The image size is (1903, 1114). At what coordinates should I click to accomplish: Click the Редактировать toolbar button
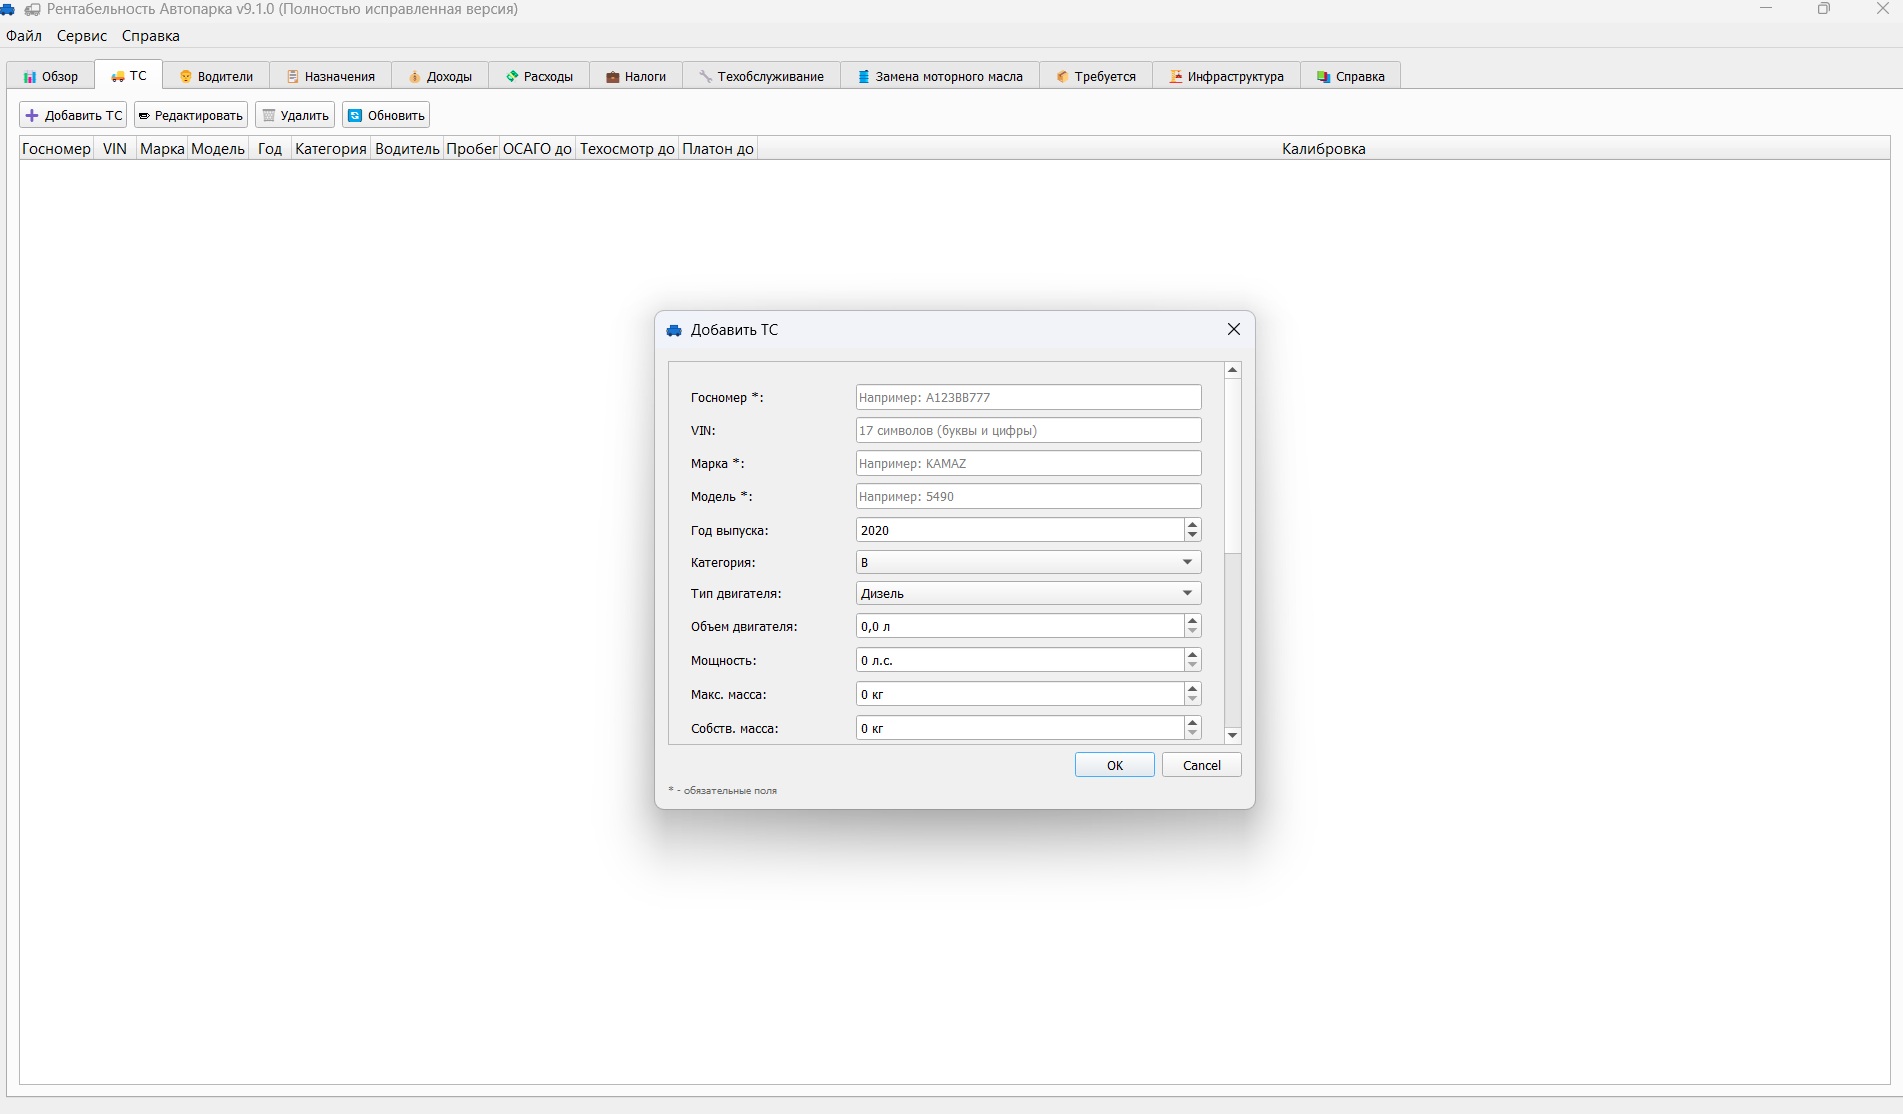191,115
